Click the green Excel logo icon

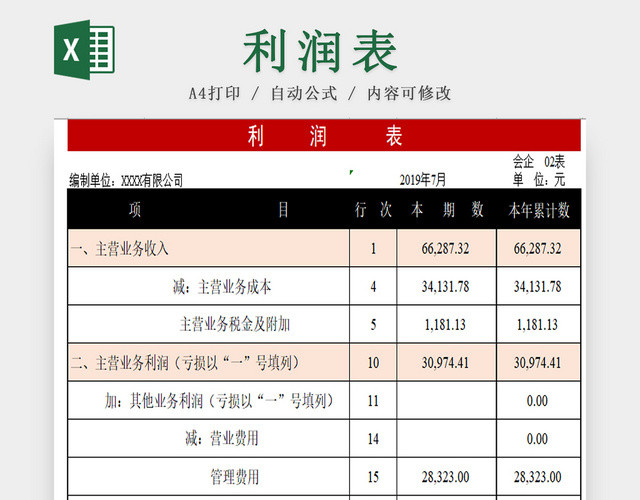point(84,49)
